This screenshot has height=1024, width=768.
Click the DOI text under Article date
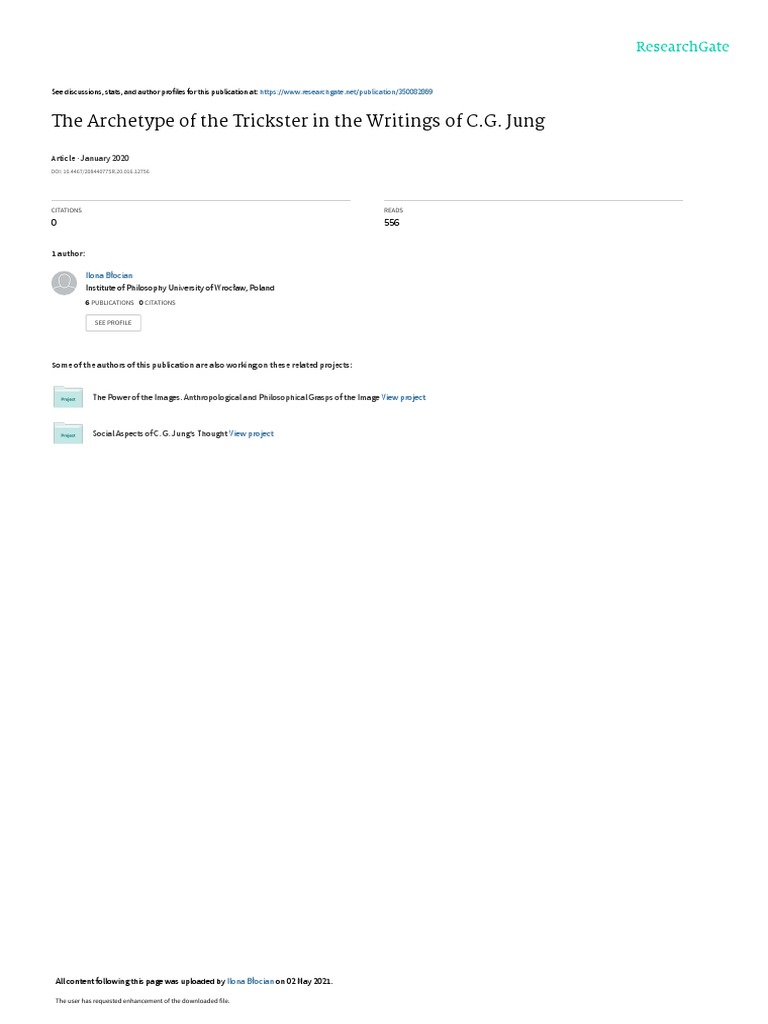tap(100, 172)
